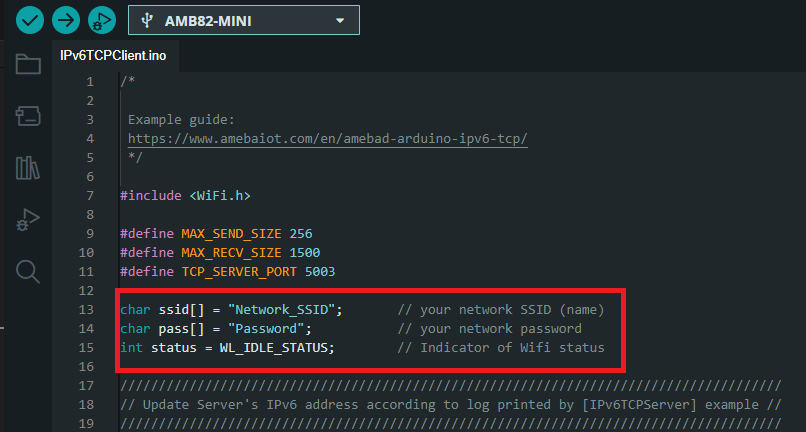Viewport: 806px width, 432px height.
Task: Open the Boards Manager sidebar icon
Action: [x=28, y=116]
